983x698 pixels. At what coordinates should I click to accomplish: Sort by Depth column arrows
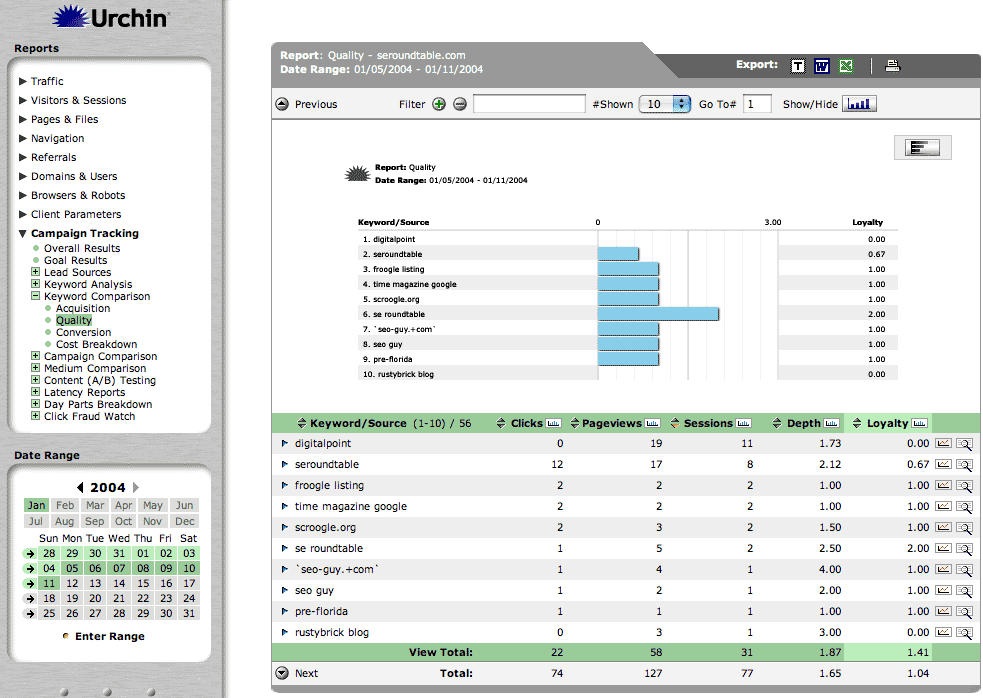pos(777,423)
